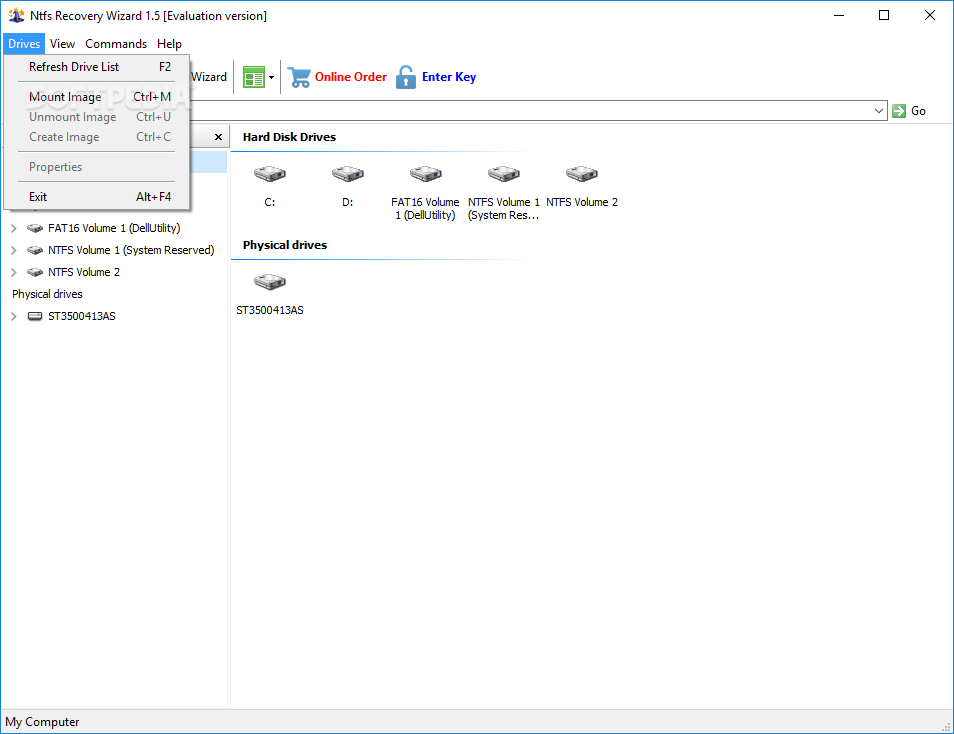Click FAT16 Volume 1 tree drive icon
This screenshot has height=734, width=954.
[35, 228]
